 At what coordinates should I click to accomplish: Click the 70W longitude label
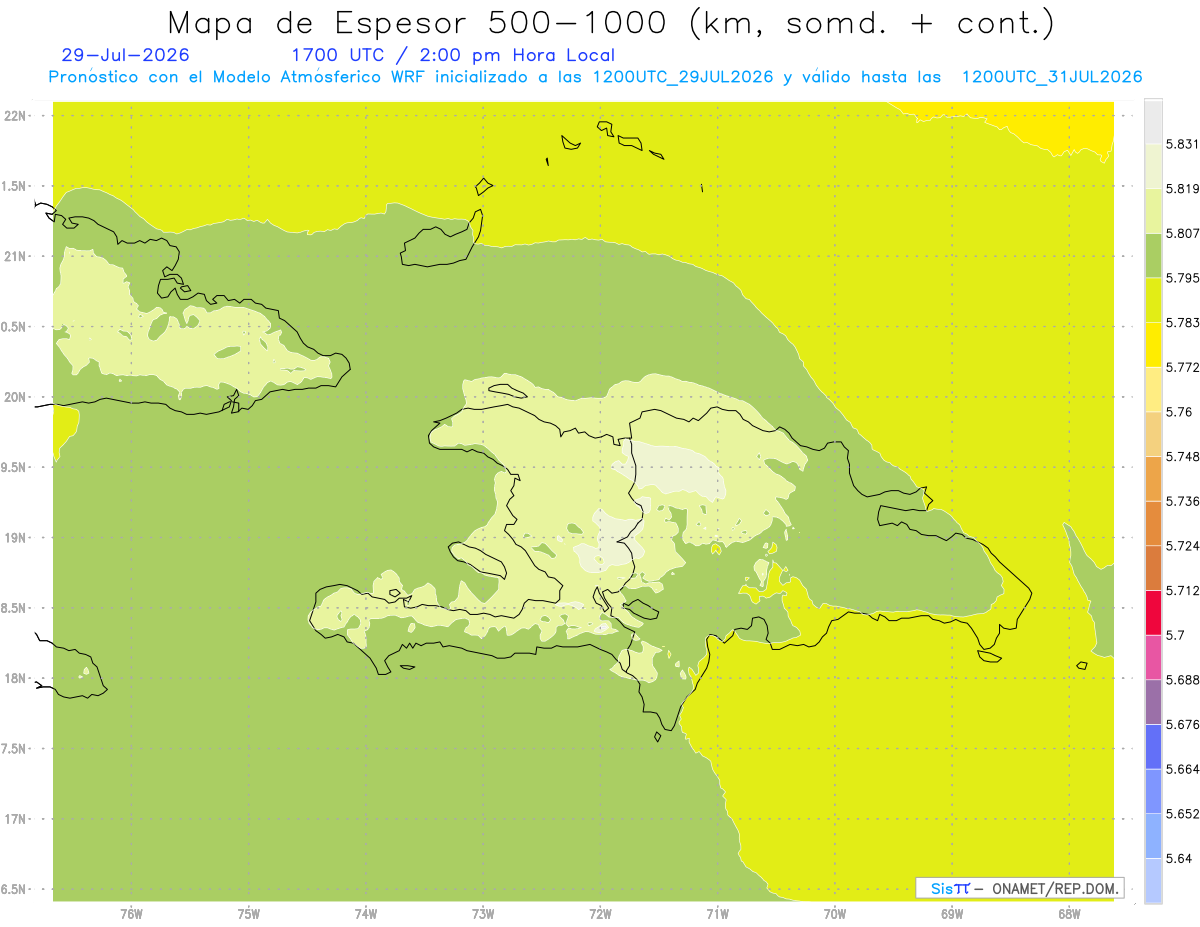coord(835,914)
